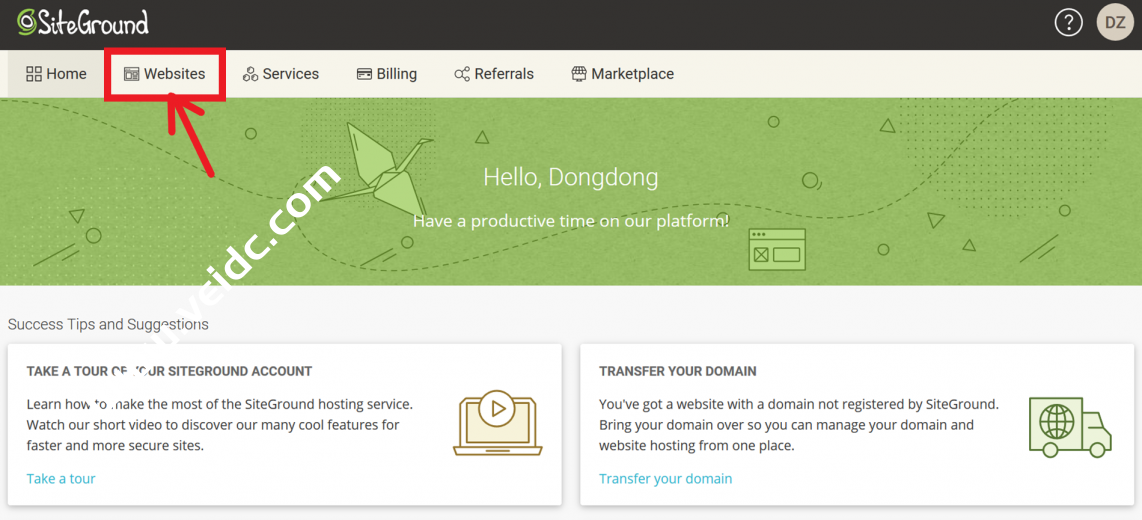Click the Hello, Dongdong greeting
The width and height of the screenshot is (1142, 520).
click(570, 178)
